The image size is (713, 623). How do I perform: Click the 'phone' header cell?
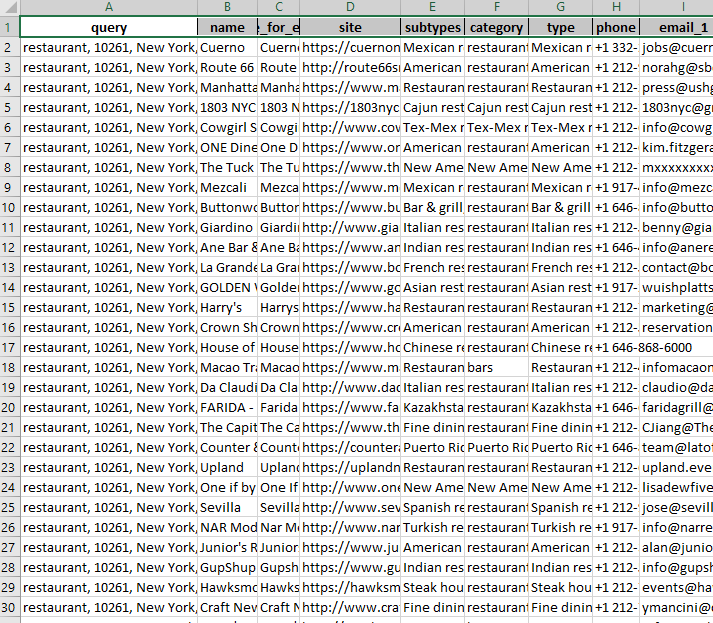(x=616, y=27)
